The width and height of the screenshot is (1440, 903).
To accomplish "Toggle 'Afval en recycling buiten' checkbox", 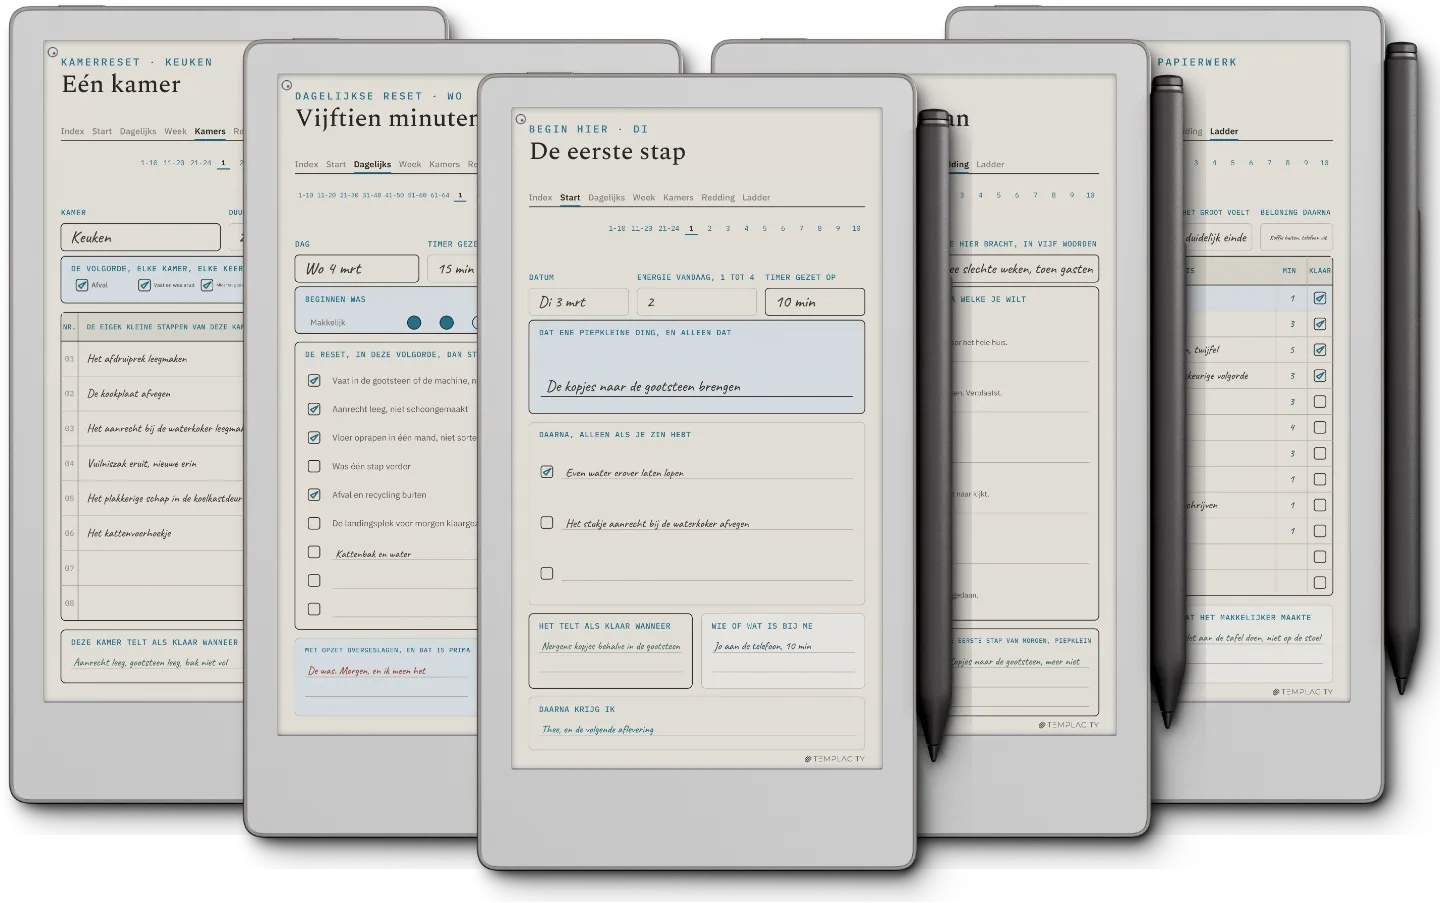I will point(314,494).
